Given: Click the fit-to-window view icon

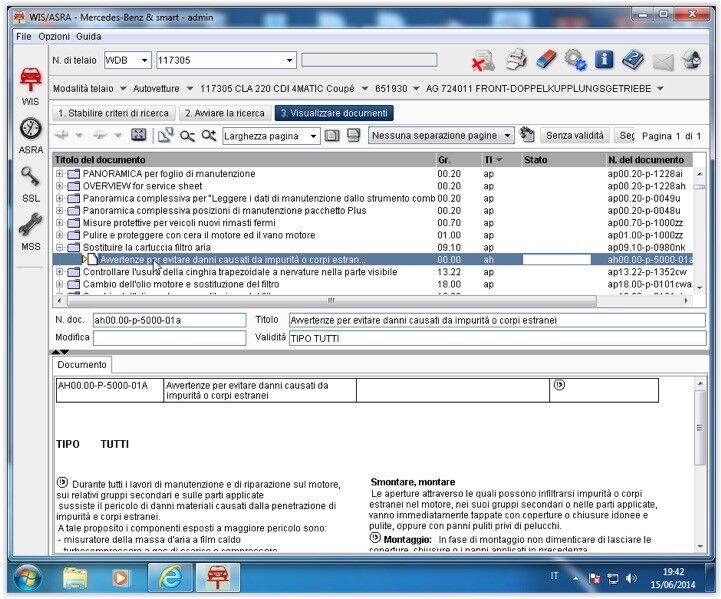Looking at the screenshot, I should (x=138, y=135).
